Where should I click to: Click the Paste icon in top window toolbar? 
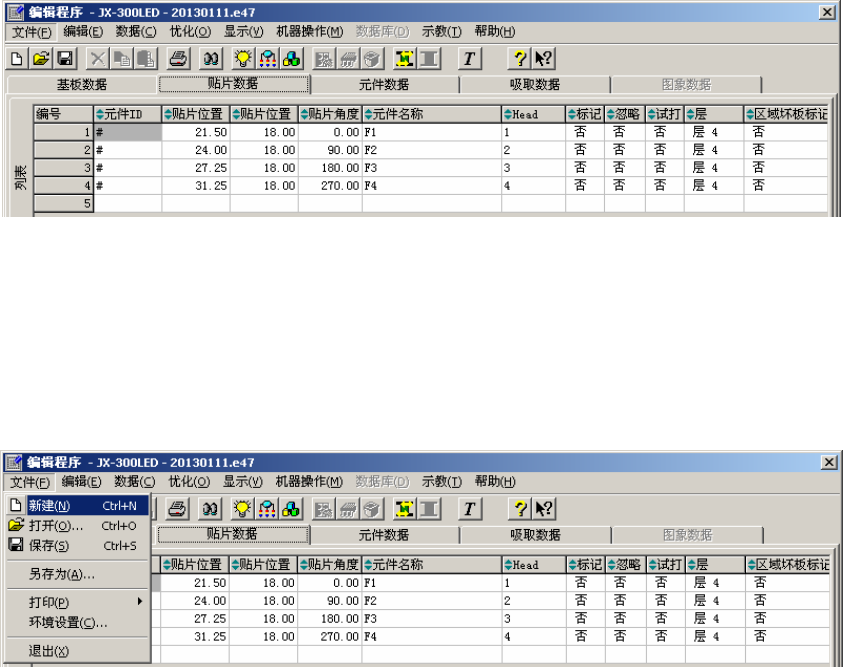tap(146, 59)
